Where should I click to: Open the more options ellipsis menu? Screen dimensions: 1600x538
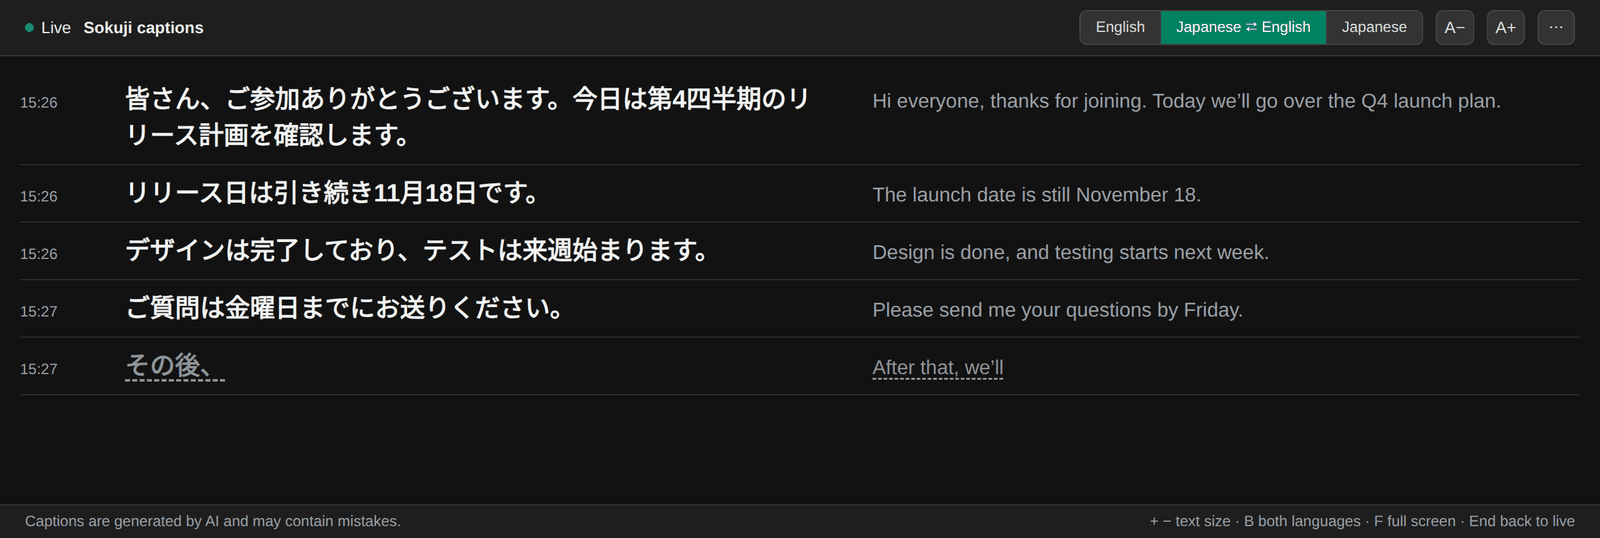tap(1556, 27)
